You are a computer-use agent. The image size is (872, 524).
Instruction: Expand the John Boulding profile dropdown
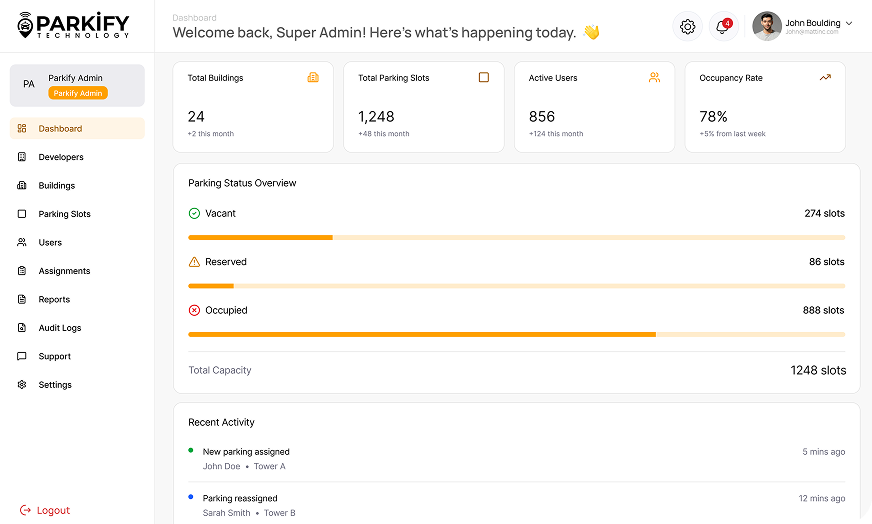tap(849, 23)
